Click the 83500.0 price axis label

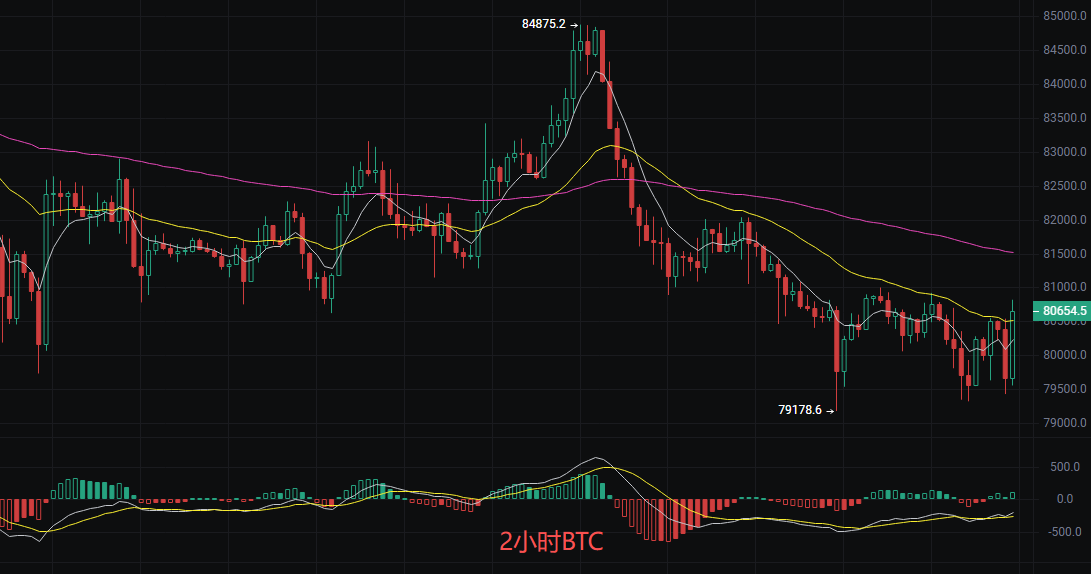pos(1065,118)
